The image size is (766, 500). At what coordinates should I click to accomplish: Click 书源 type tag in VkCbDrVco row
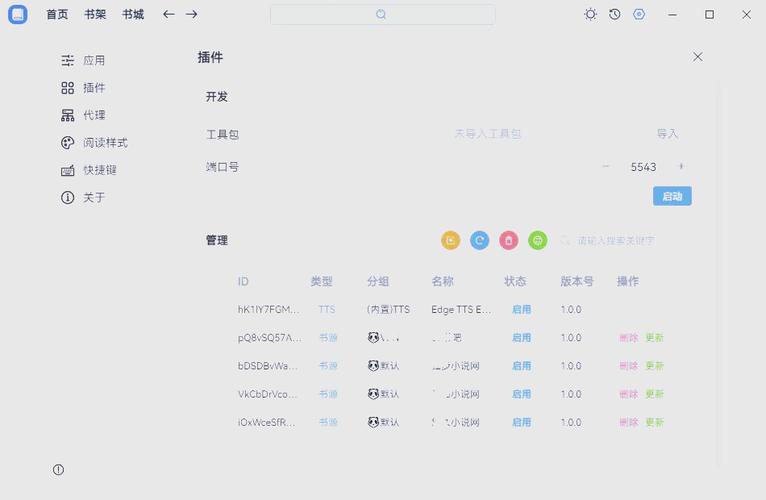(328, 394)
